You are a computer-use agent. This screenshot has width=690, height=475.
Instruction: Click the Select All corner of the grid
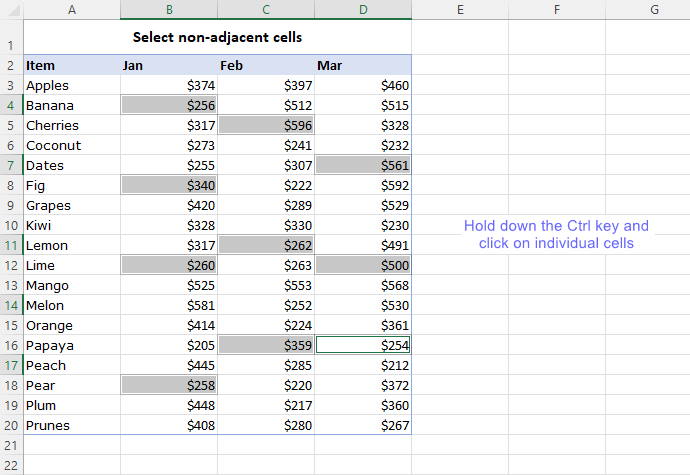click(x=11, y=9)
